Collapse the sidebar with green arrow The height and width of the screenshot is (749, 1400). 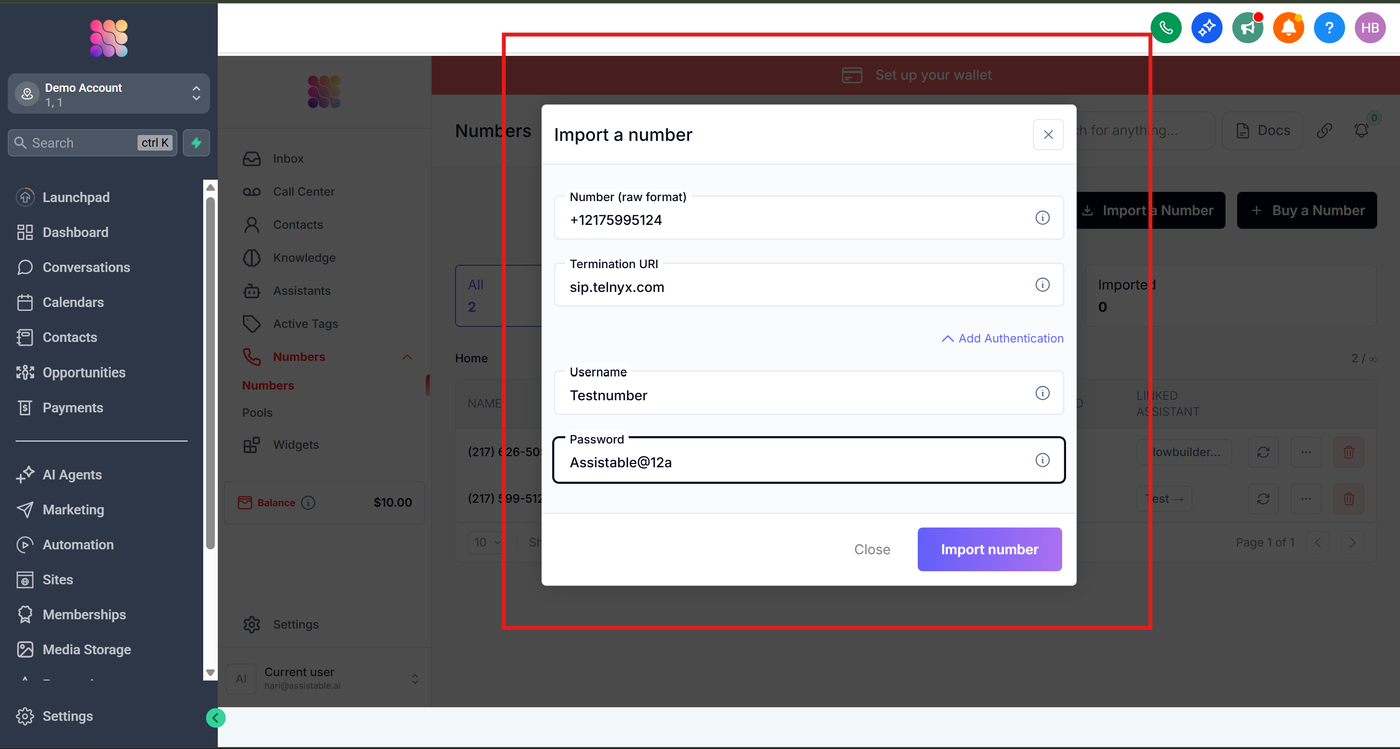215,717
